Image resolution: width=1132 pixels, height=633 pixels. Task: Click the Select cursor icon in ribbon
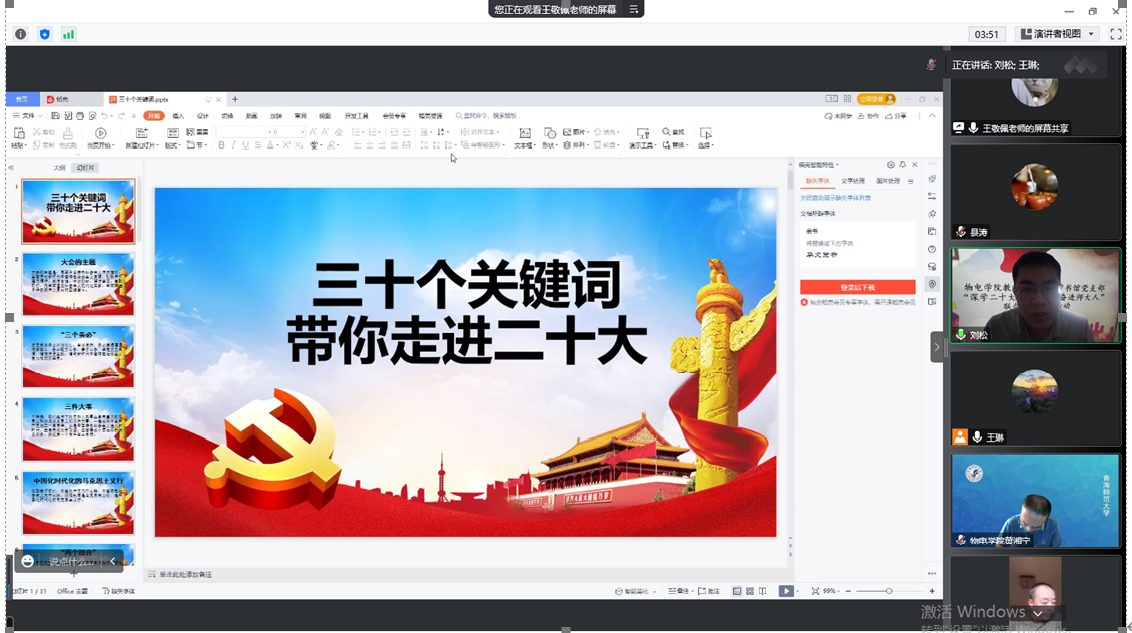click(705, 133)
